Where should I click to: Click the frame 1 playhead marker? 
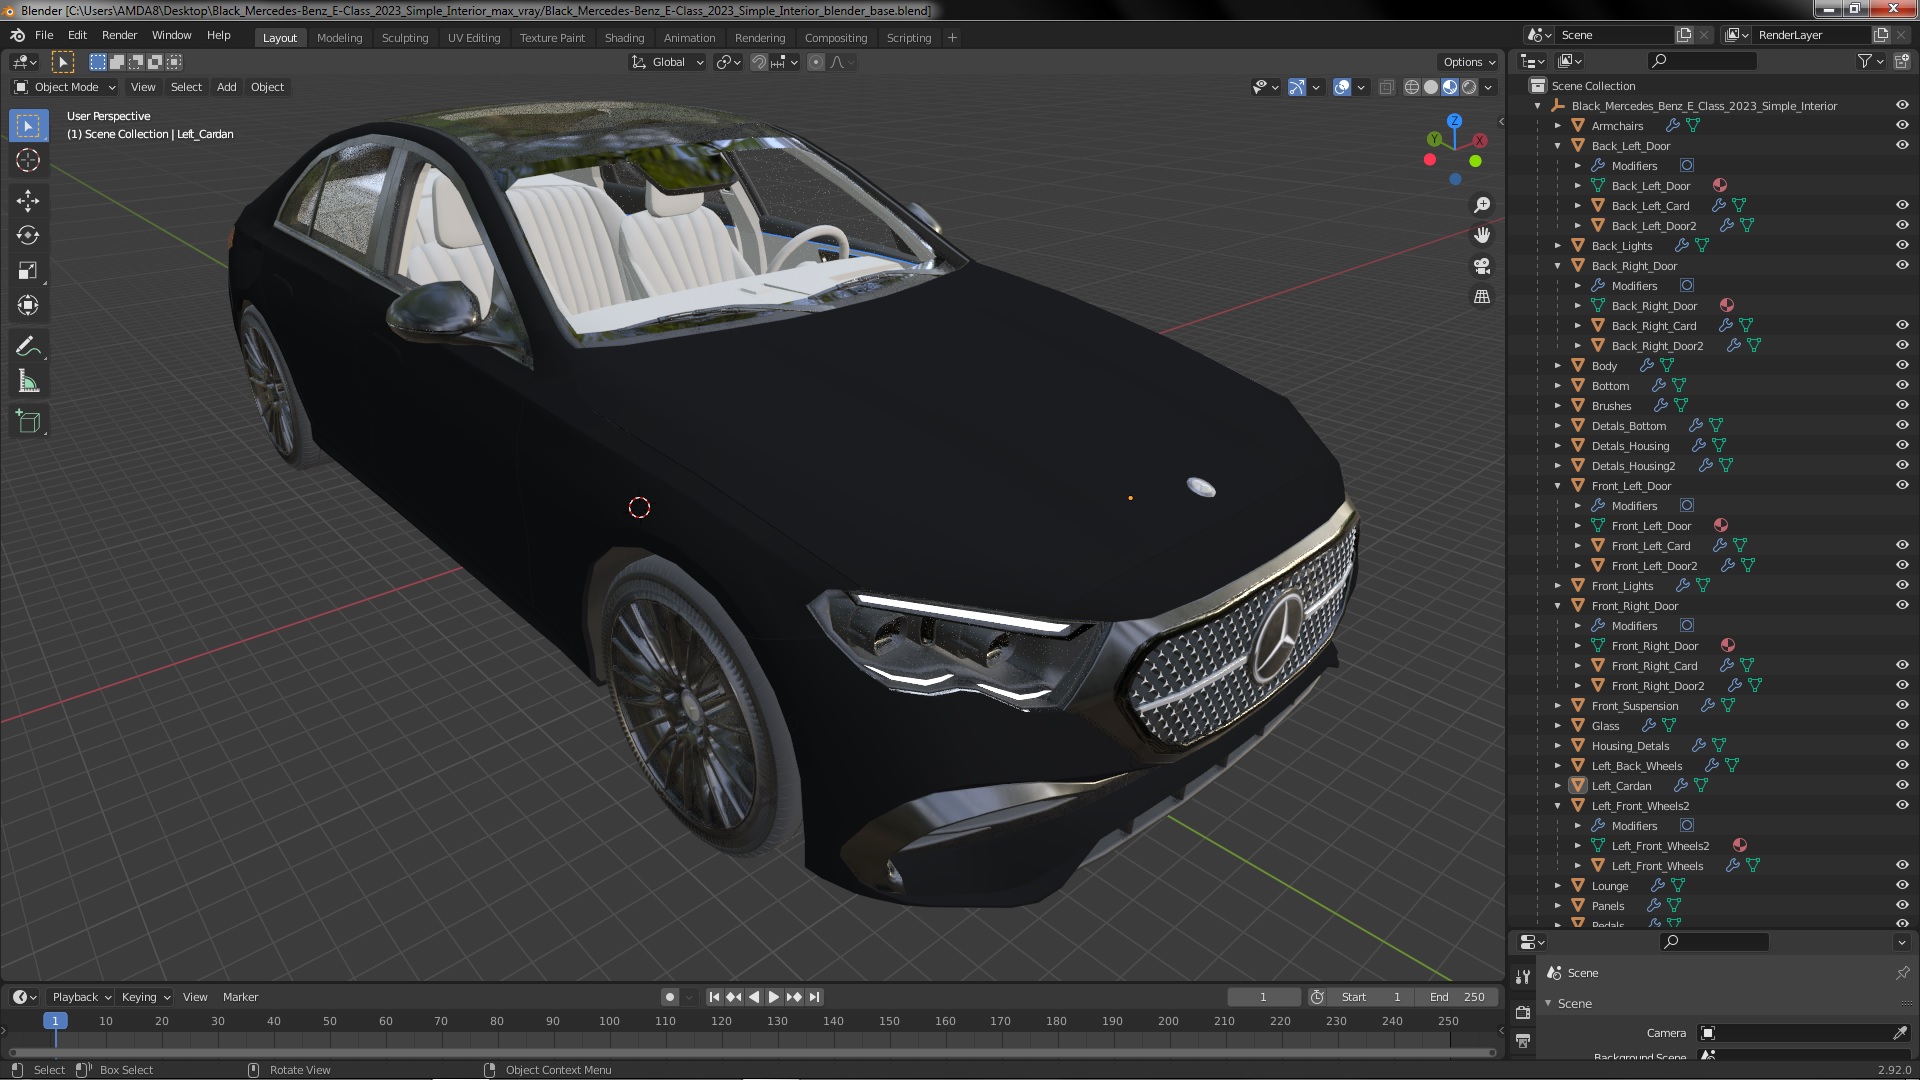pyautogui.click(x=55, y=1021)
